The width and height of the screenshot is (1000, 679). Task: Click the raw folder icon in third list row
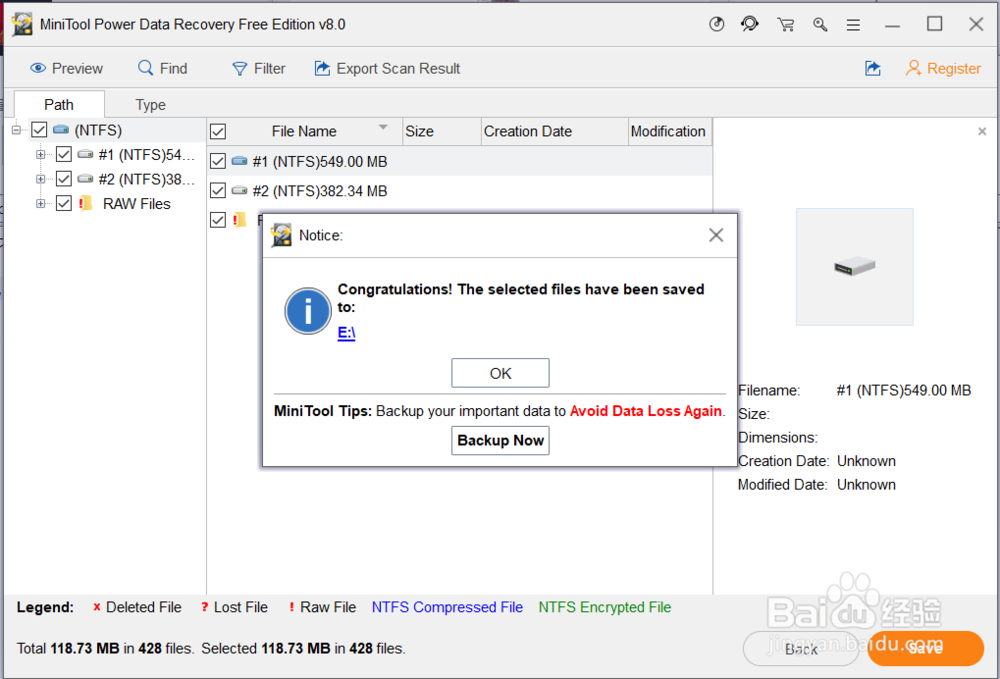coord(240,220)
